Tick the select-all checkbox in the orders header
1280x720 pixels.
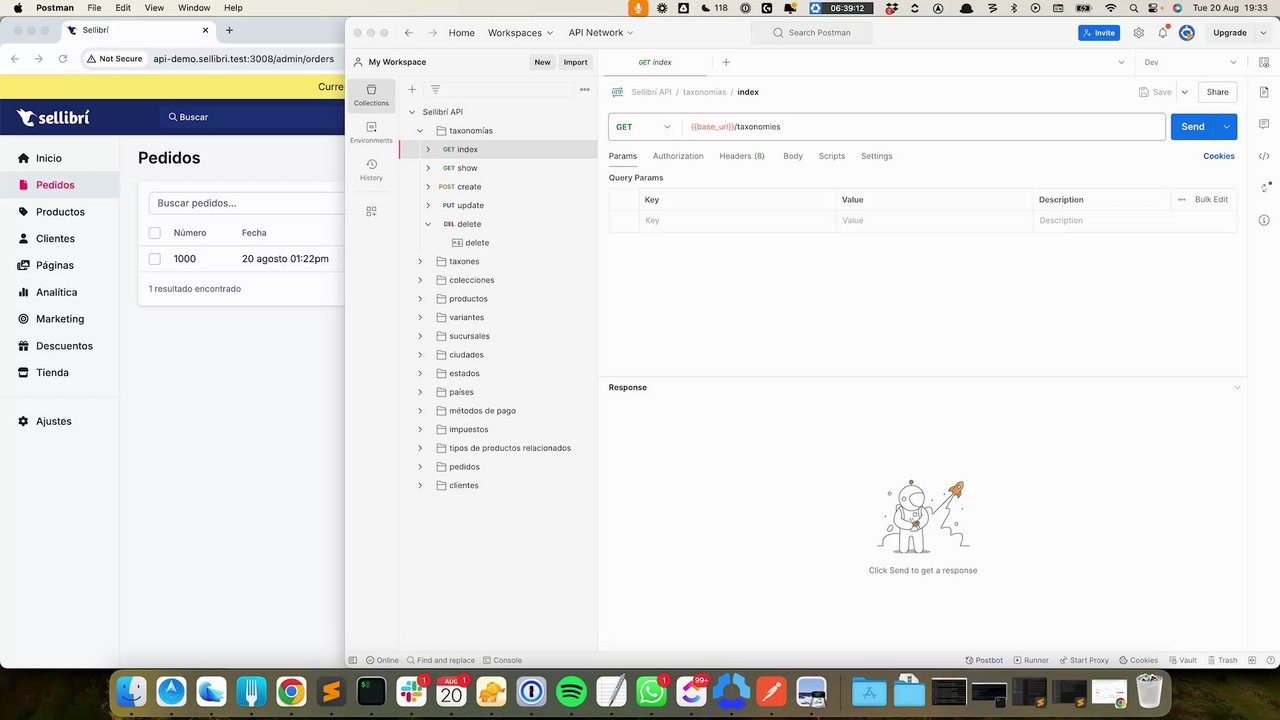pyautogui.click(x=154, y=233)
